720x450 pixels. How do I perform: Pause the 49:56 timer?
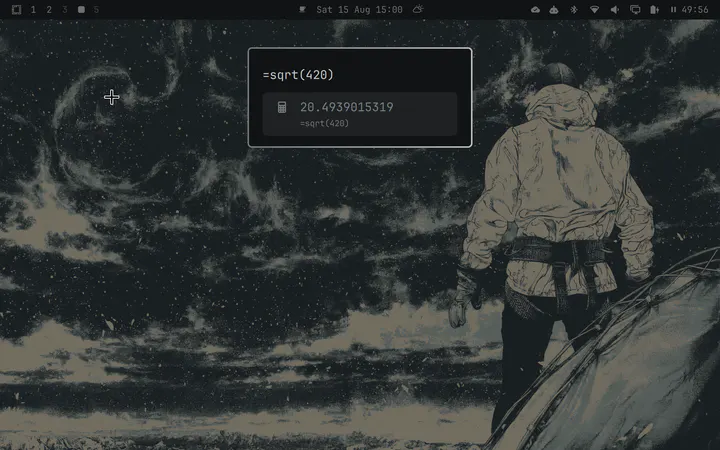(x=673, y=10)
